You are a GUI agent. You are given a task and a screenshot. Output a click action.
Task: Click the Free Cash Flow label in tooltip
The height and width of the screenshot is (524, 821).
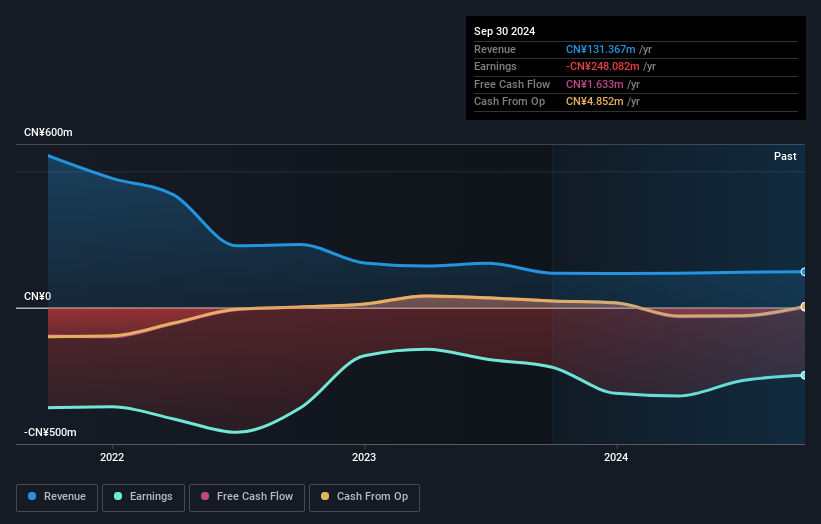tap(512, 84)
